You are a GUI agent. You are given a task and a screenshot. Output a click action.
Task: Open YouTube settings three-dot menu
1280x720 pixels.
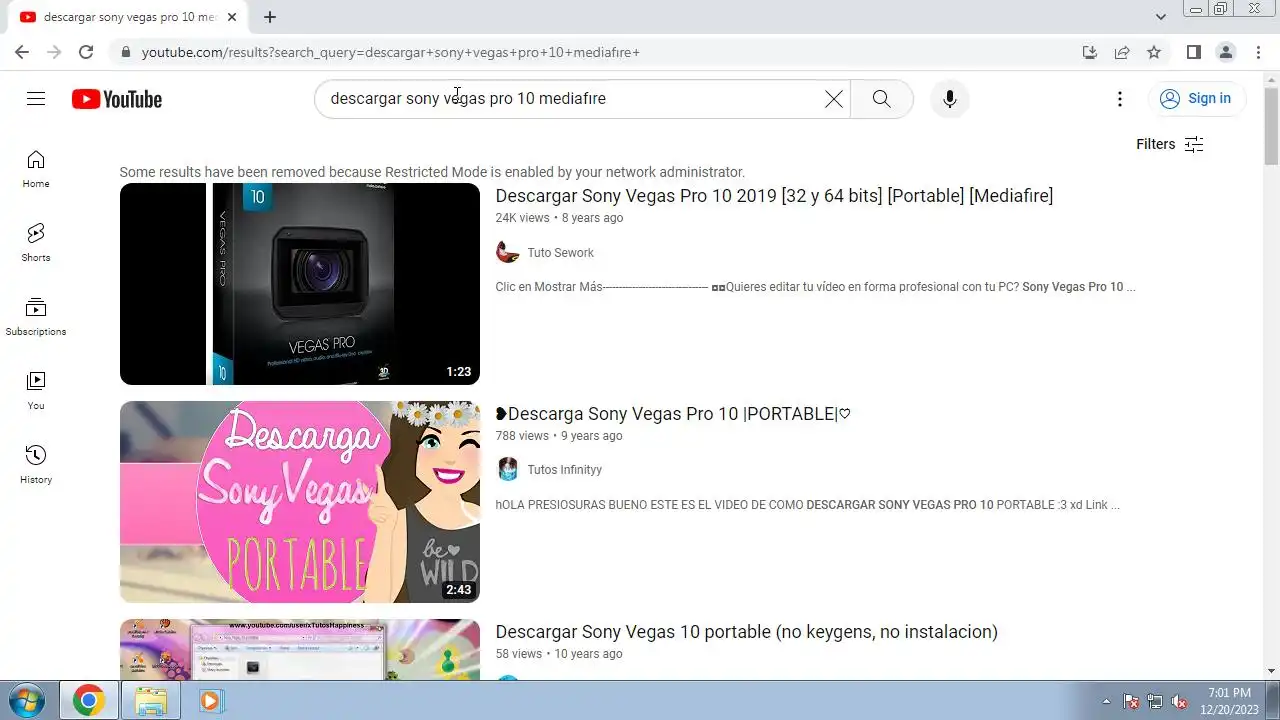(1120, 98)
